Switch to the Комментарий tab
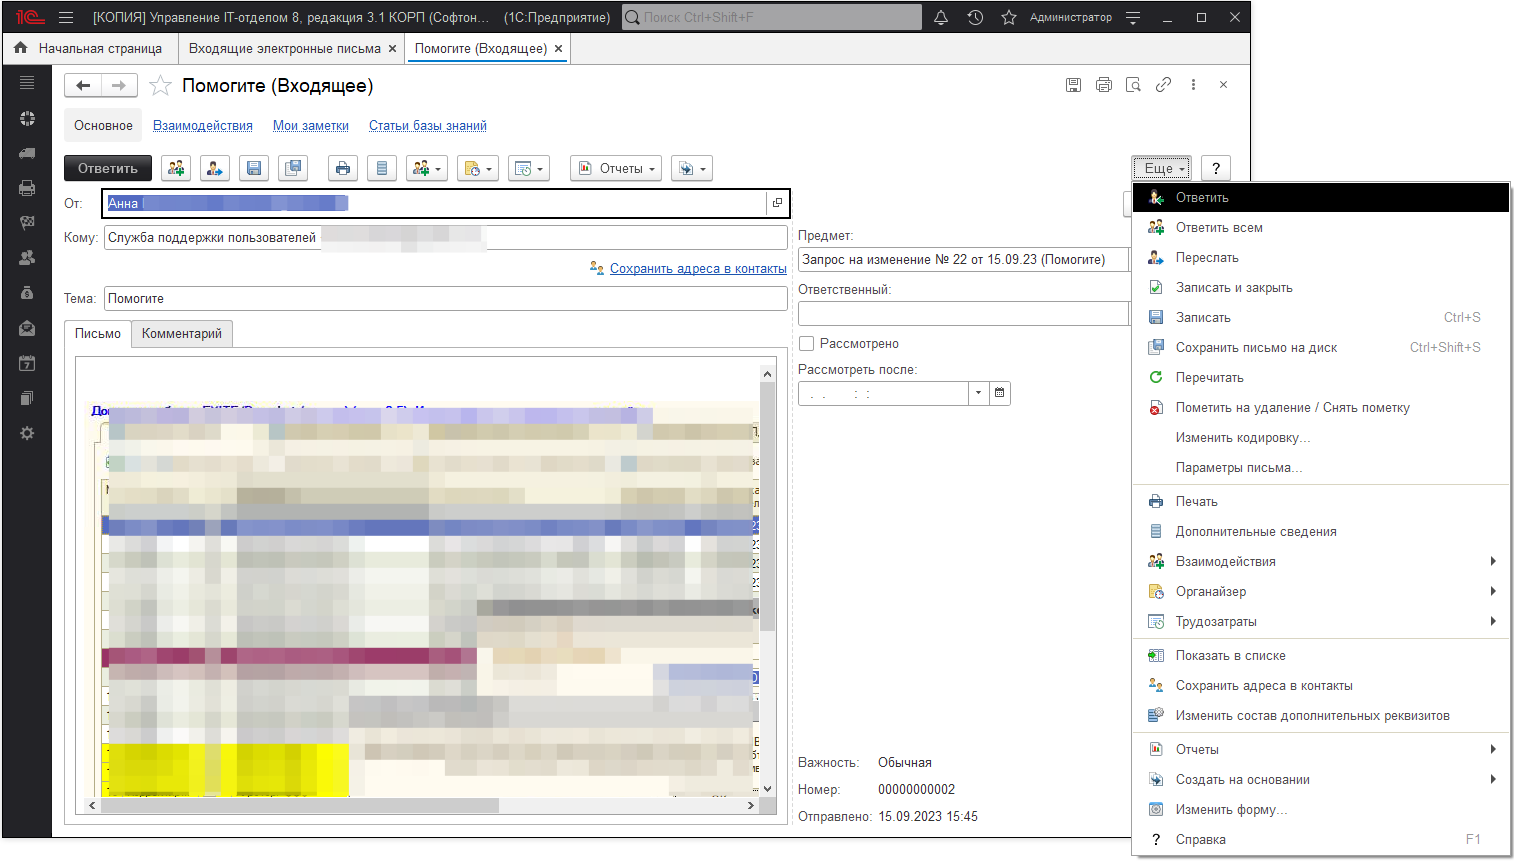The width and height of the screenshot is (1514, 862). point(182,334)
